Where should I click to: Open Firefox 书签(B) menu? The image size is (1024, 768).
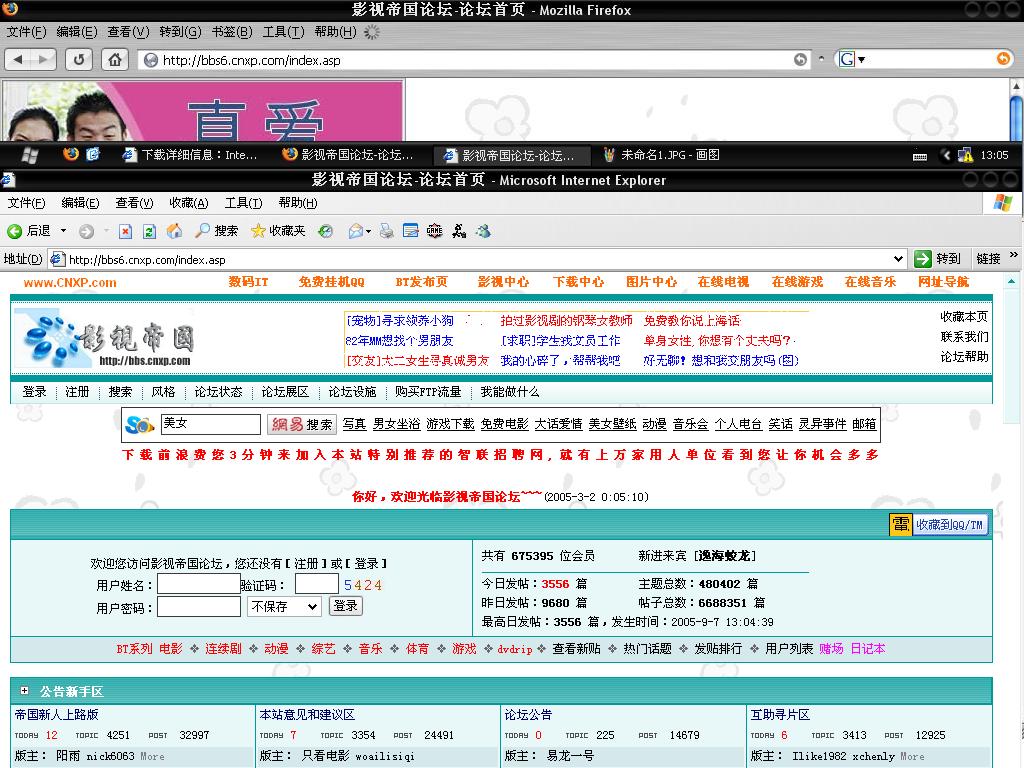click(x=232, y=31)
